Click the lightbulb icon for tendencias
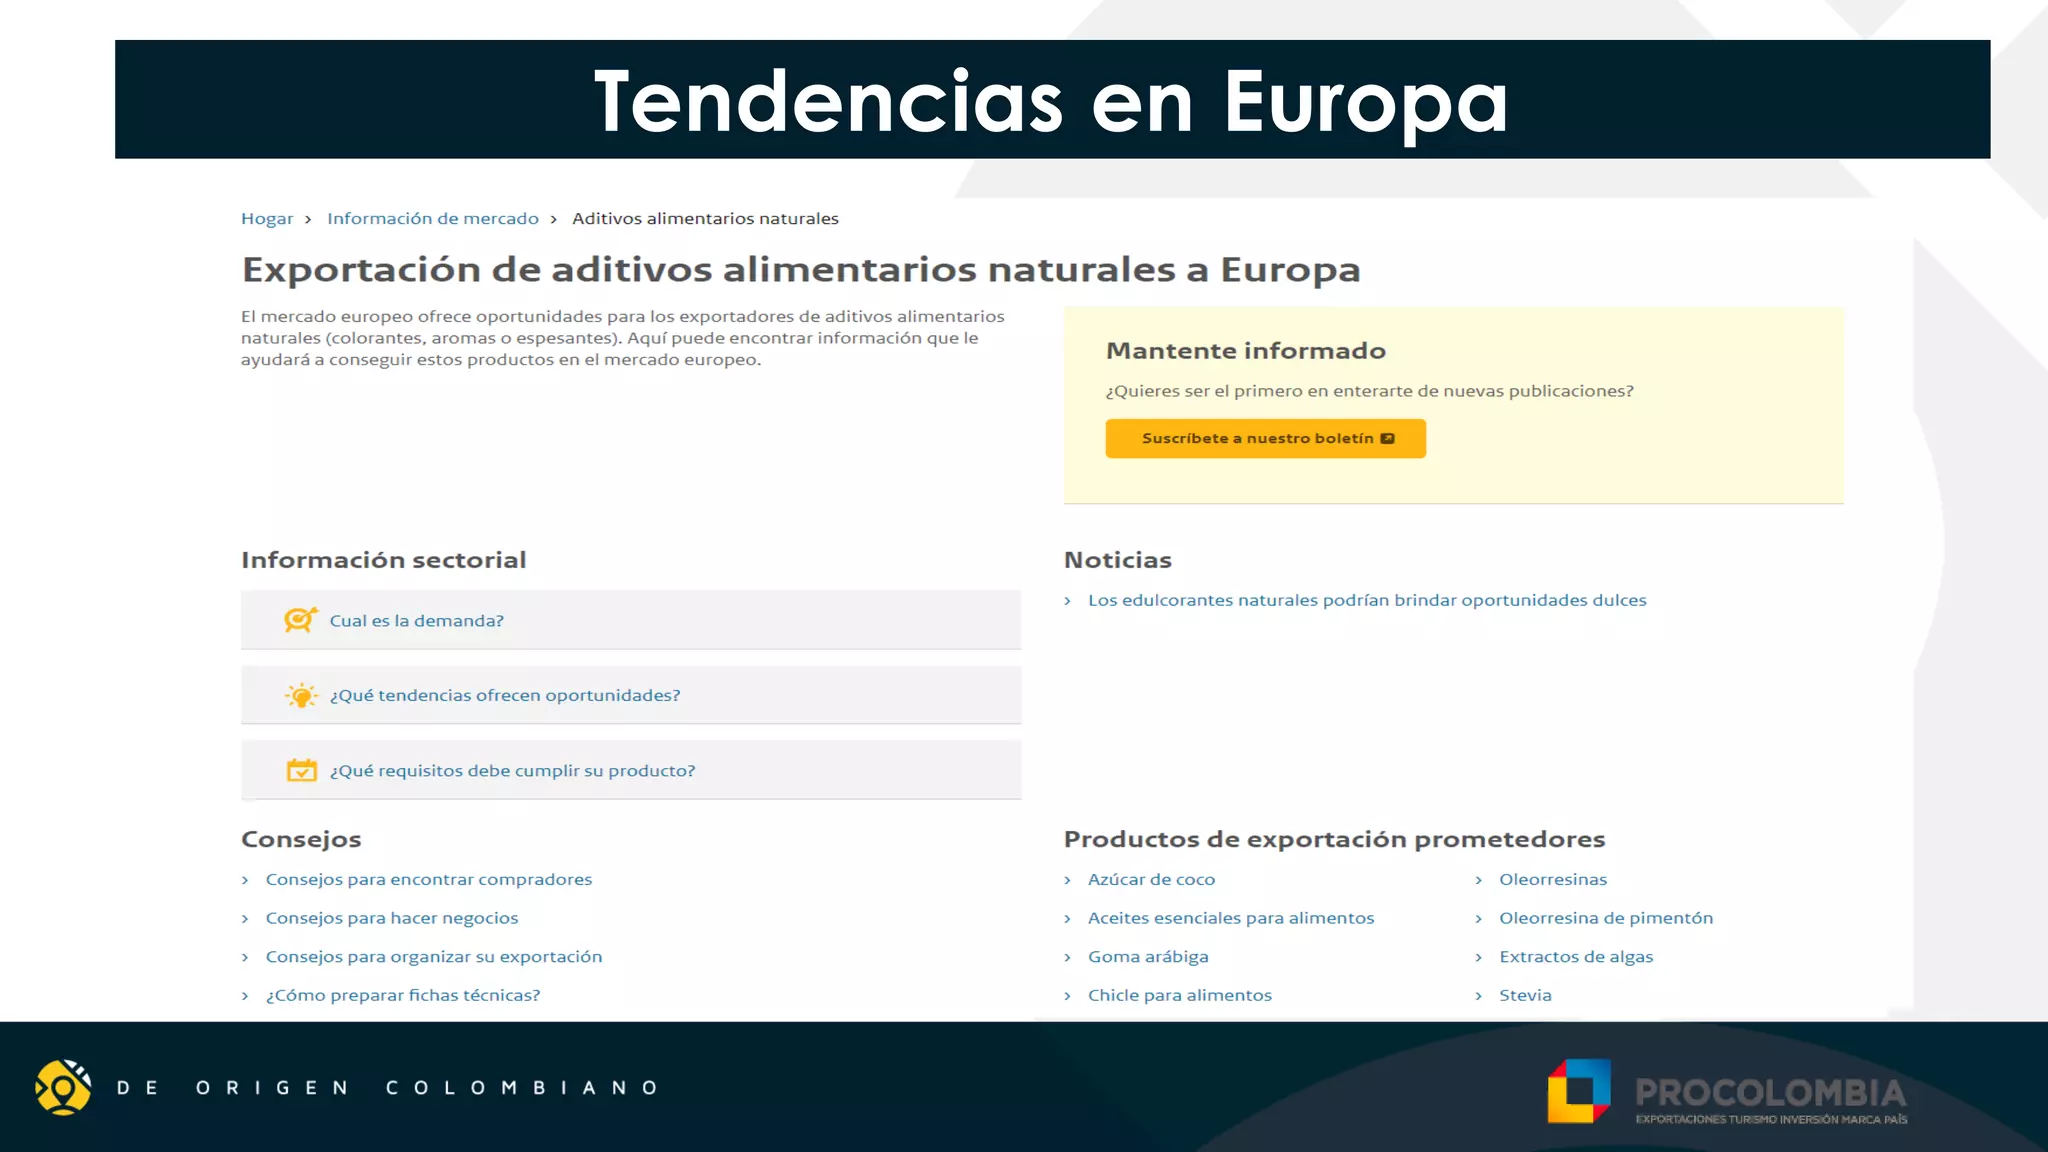 click(x=301, y=695)
